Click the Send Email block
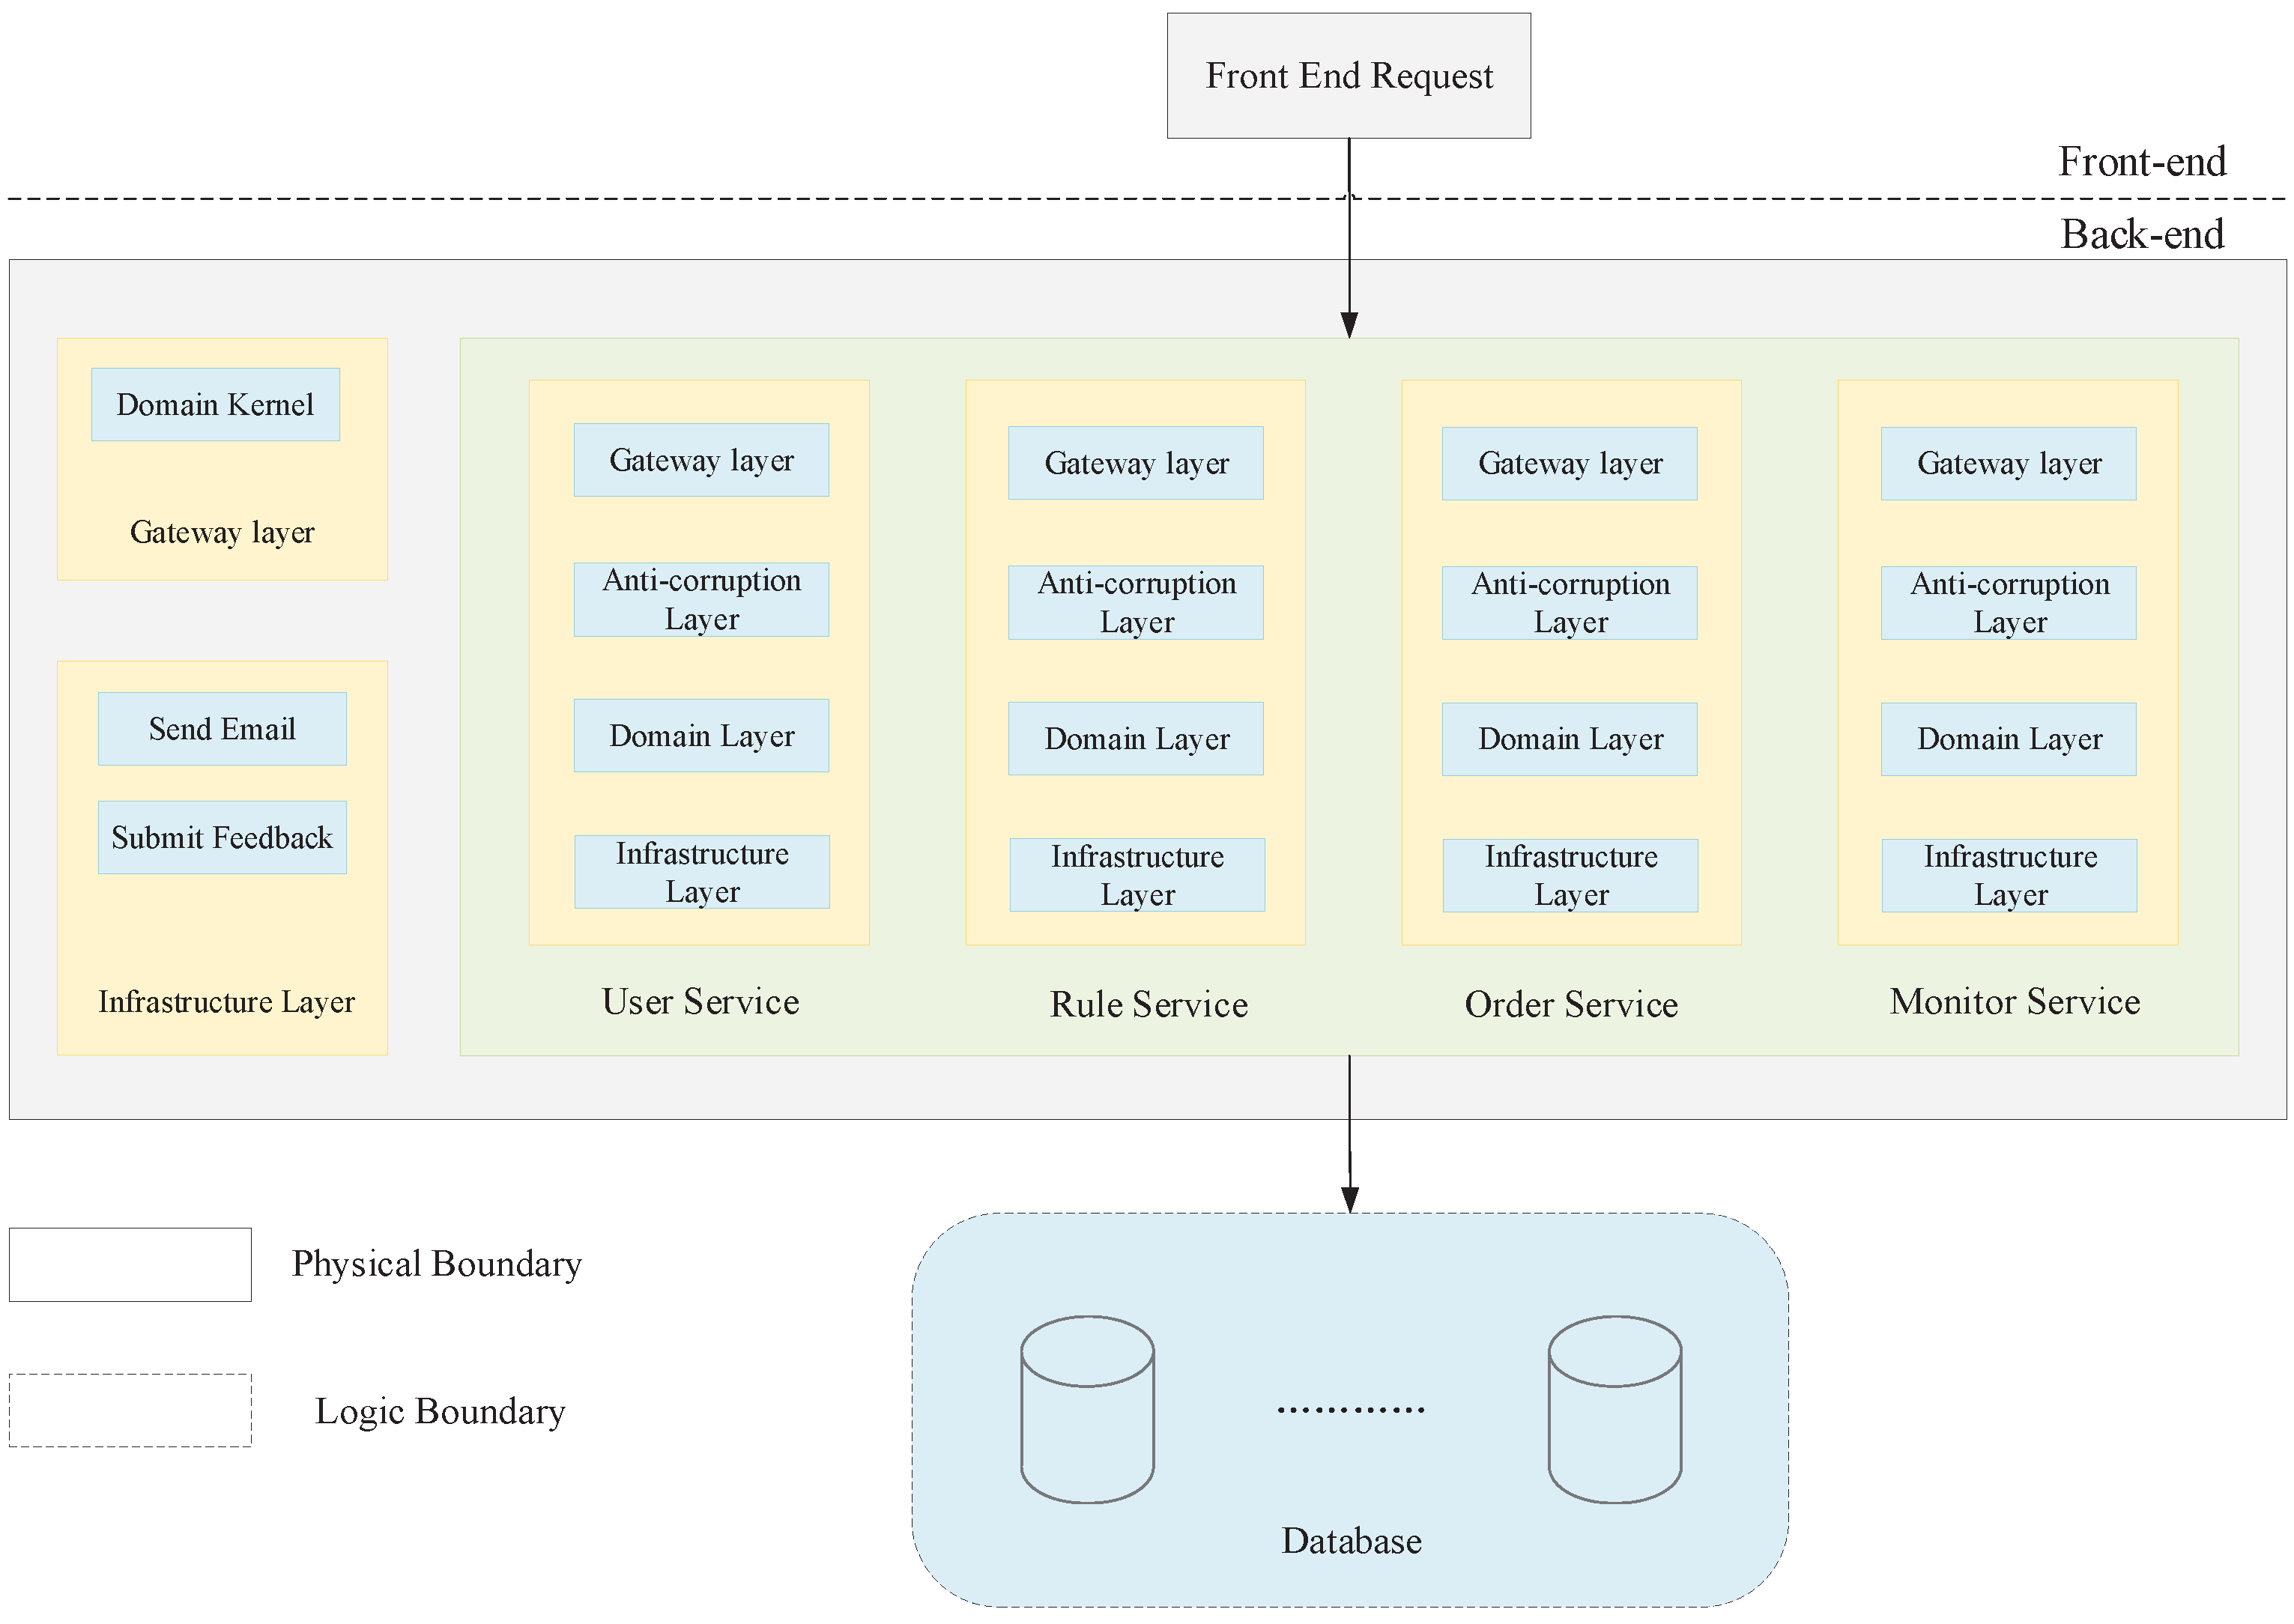The height and width of the screenshot is (1624, 2294). tap(222, 729)
